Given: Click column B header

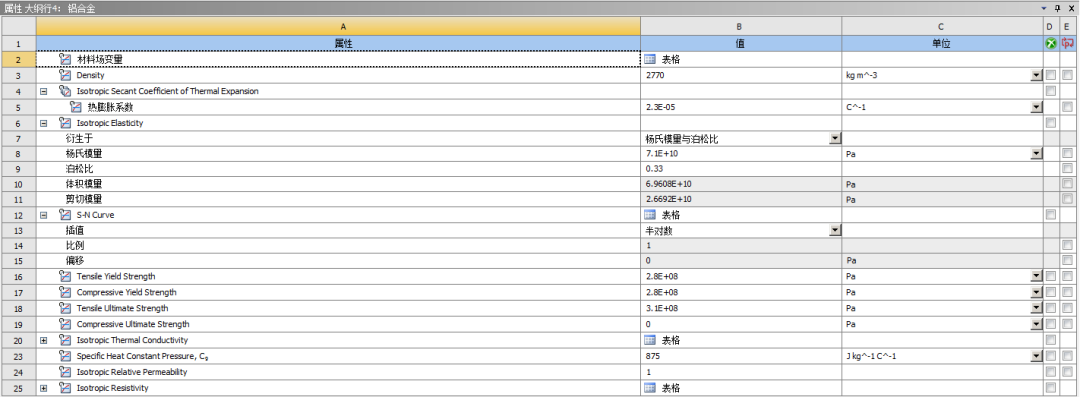Looking at the screenshot, I should 740,26.
